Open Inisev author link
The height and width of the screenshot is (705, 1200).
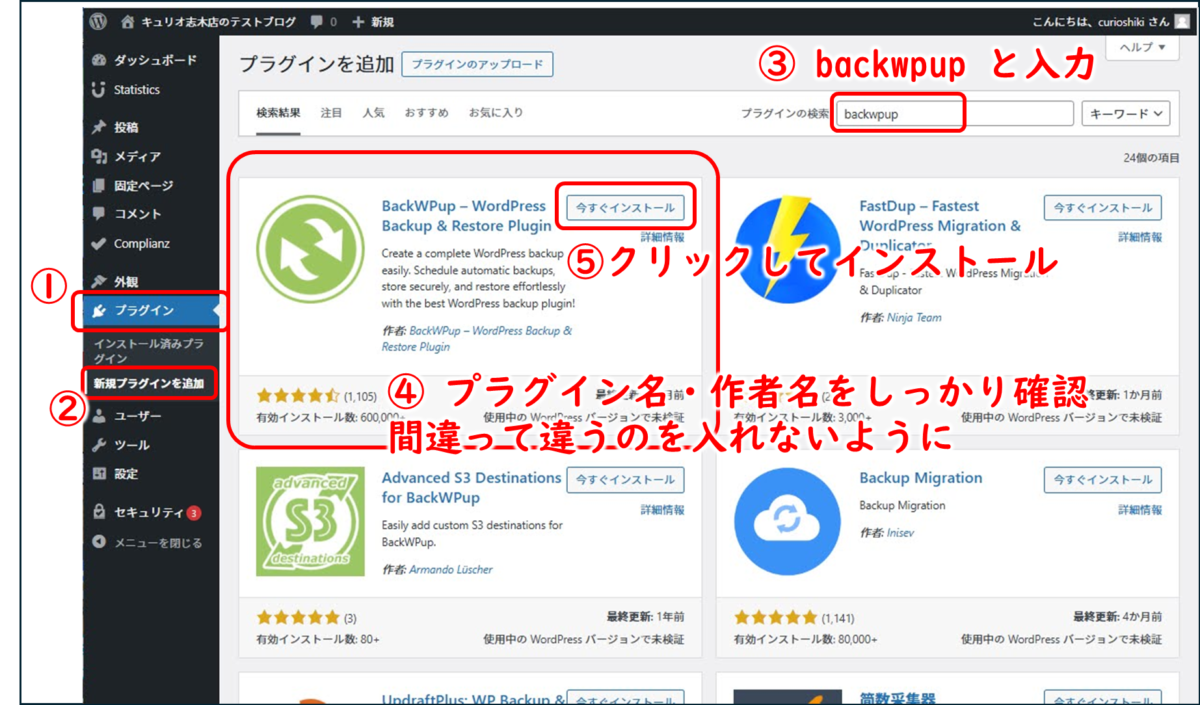[x=900, y=533]
